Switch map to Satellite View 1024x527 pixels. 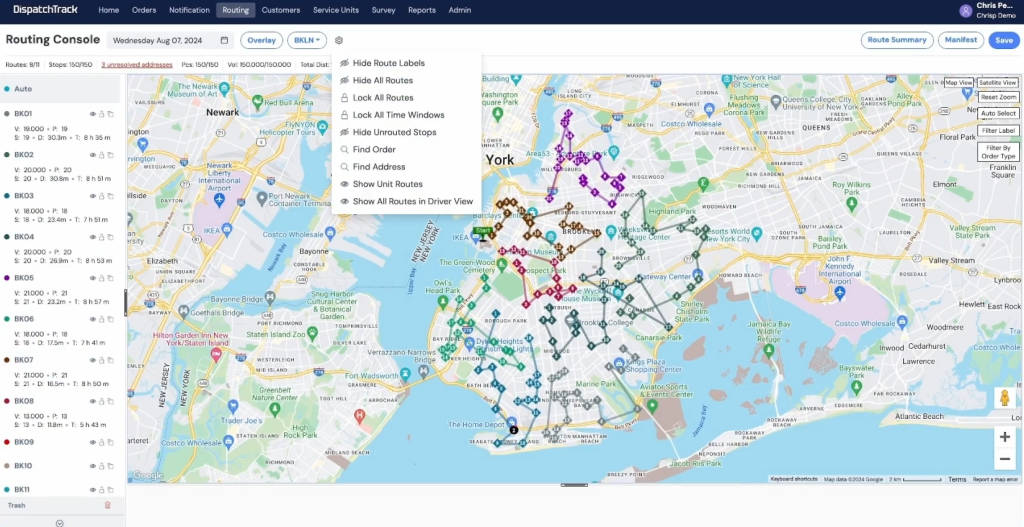pos(998,83)
